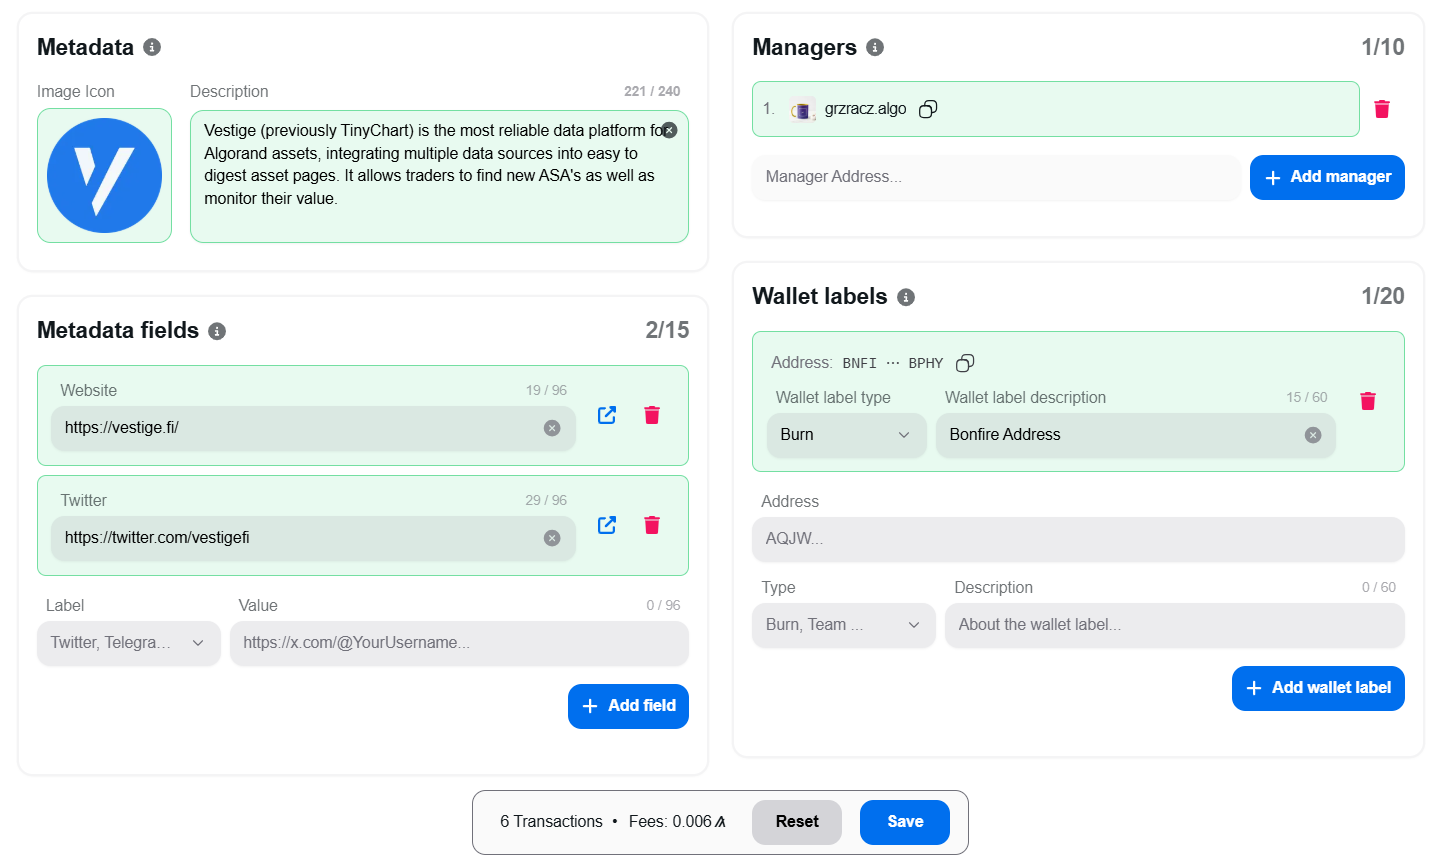Copy the grzracz.algo manager address
Viewport: 1439px width, 866px height.
(928, 109)
